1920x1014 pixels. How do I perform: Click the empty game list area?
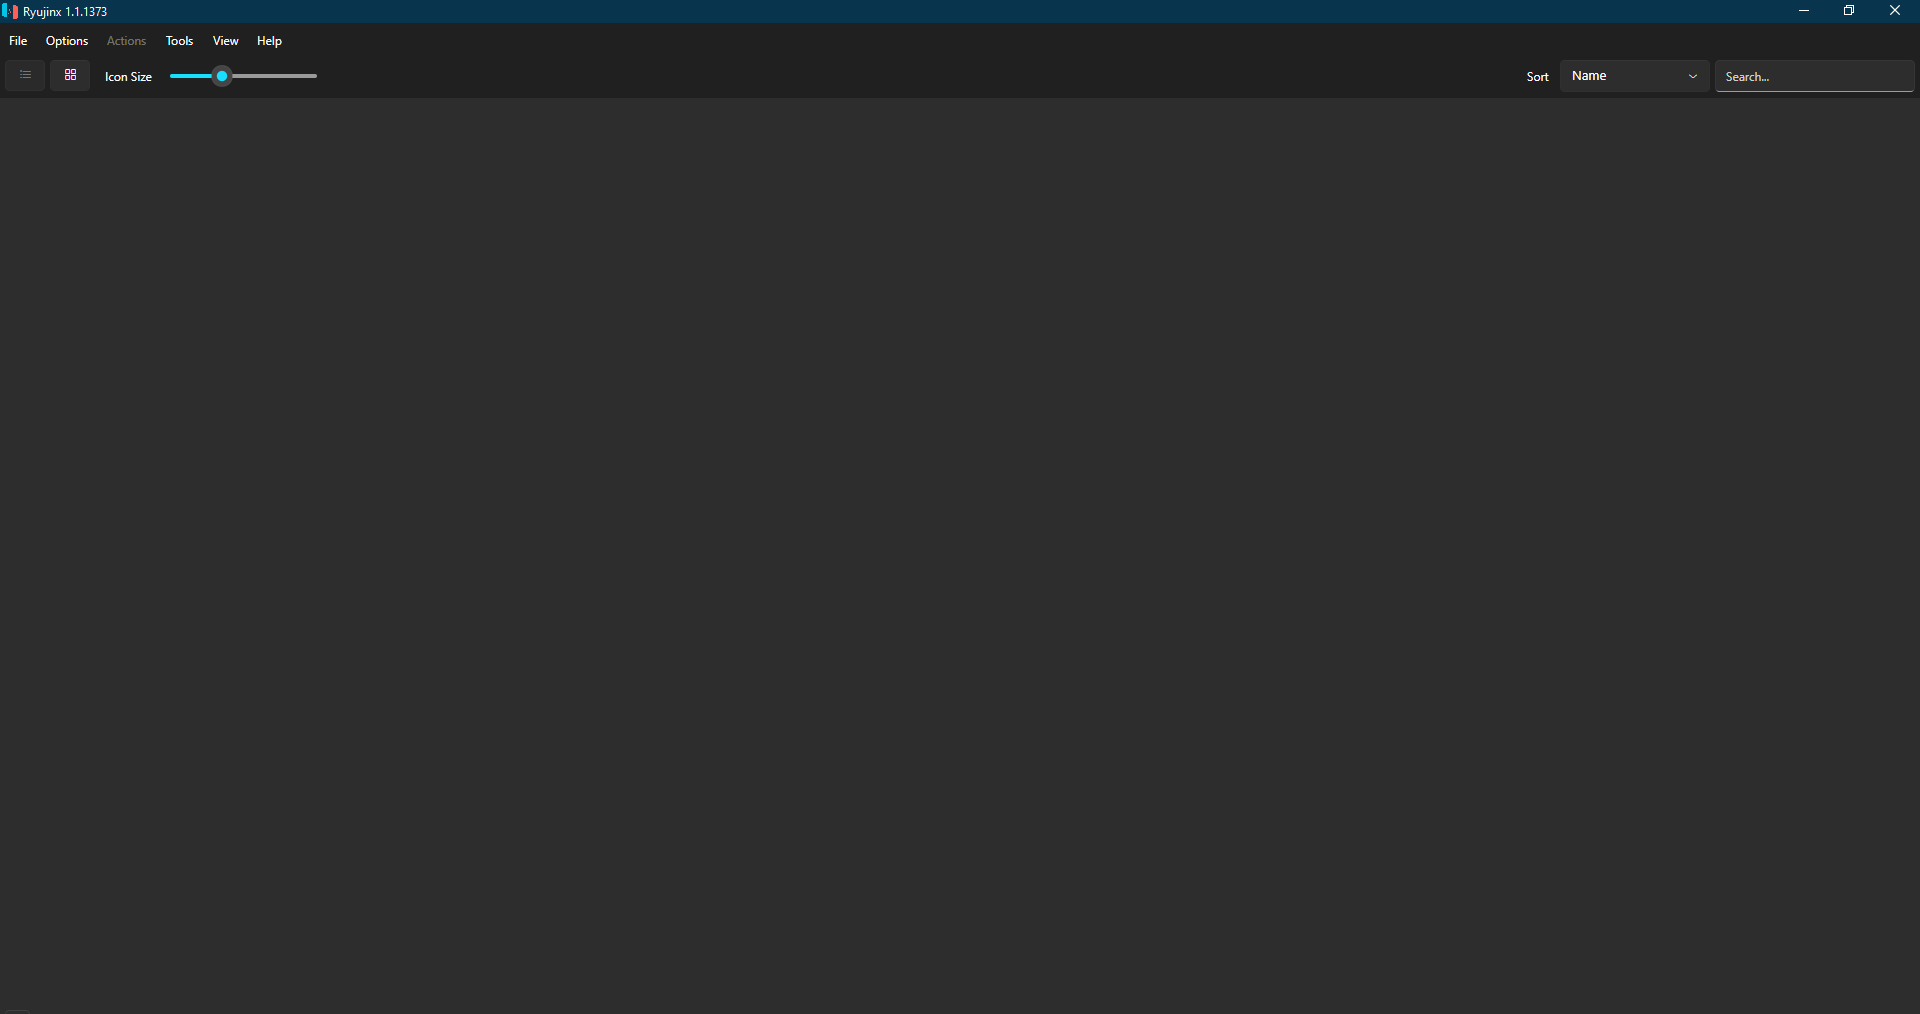(x=960, y=555)
